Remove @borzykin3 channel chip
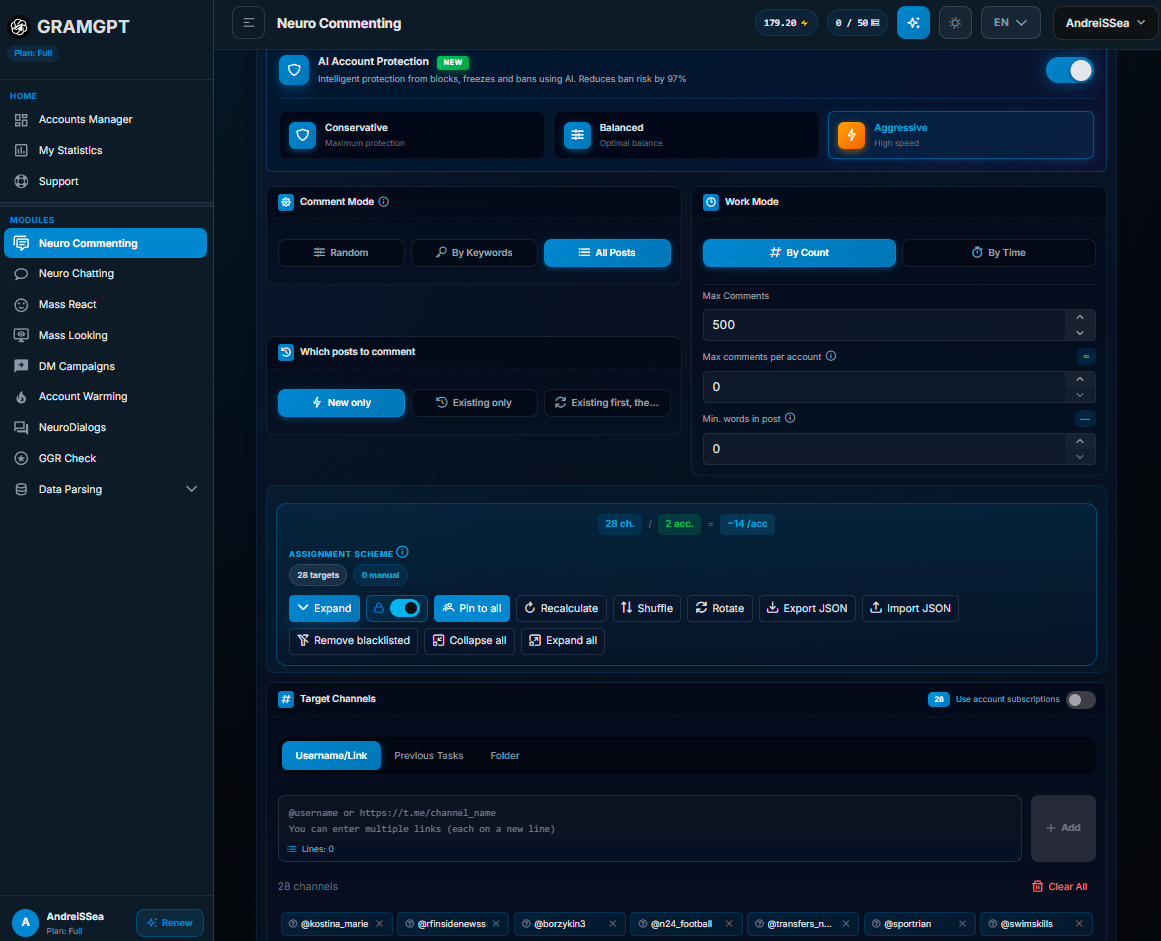This screenshot has height=941, width=1161. [612, 923]
